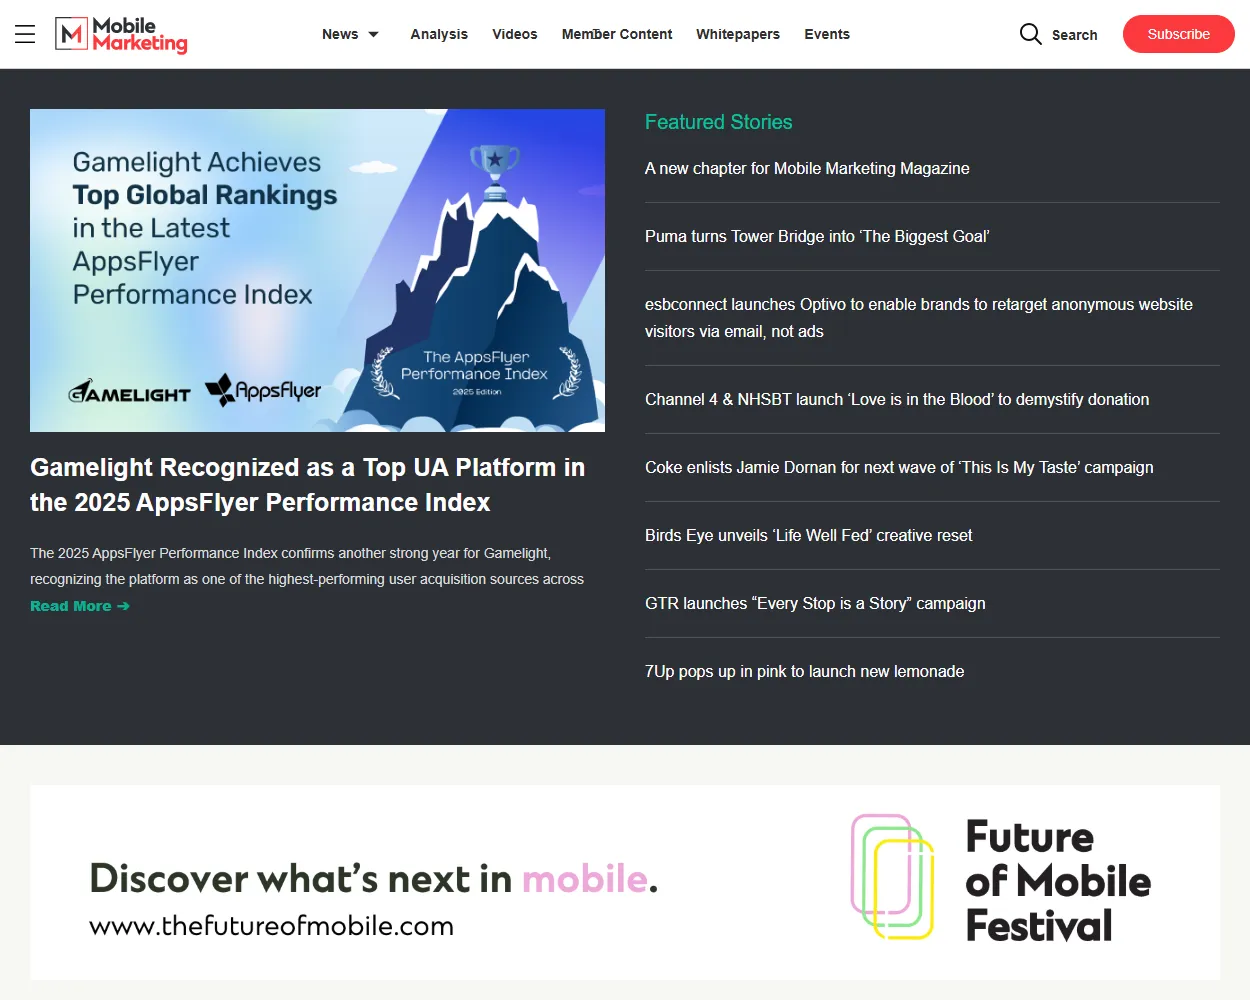Open Puma turns Tower Bridge story
Screen dimensions: 1250x1000
(x=817, y=236)
